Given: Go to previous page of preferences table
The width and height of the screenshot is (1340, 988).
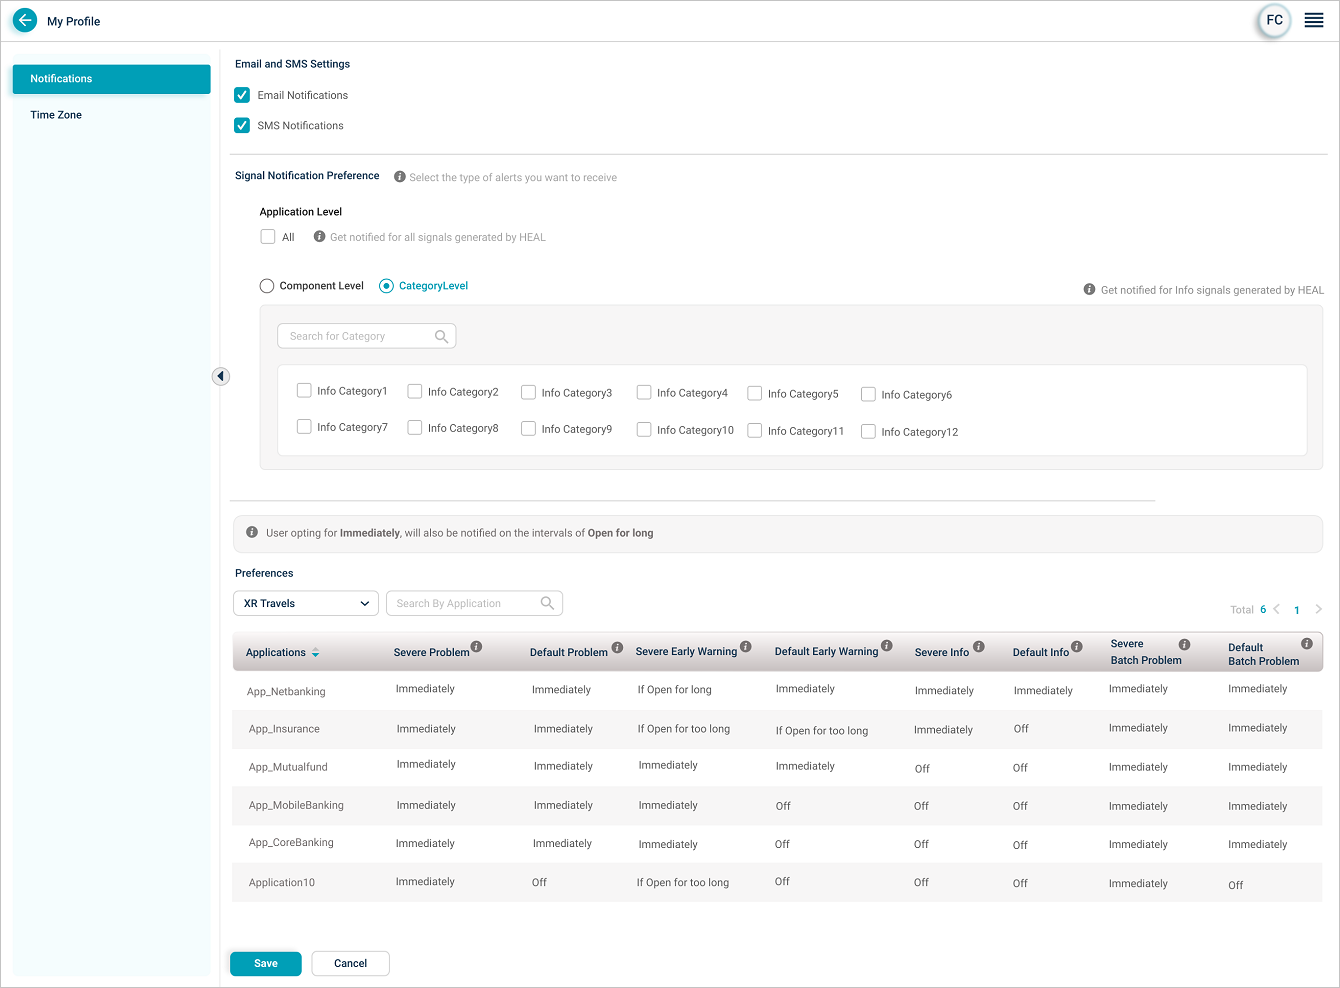Looking at the screenshot, I should (x=1277, y=609).
